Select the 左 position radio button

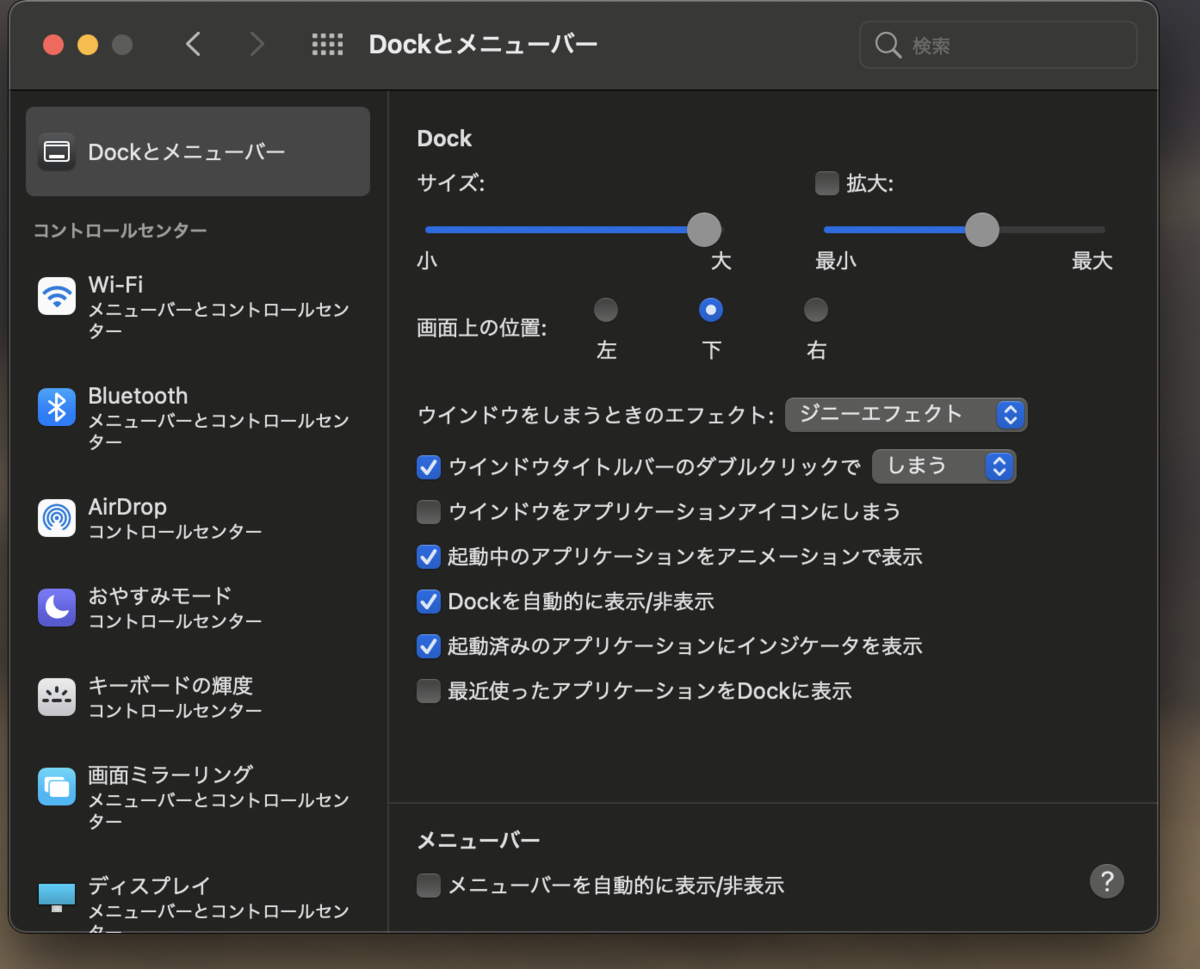[606, 309]
